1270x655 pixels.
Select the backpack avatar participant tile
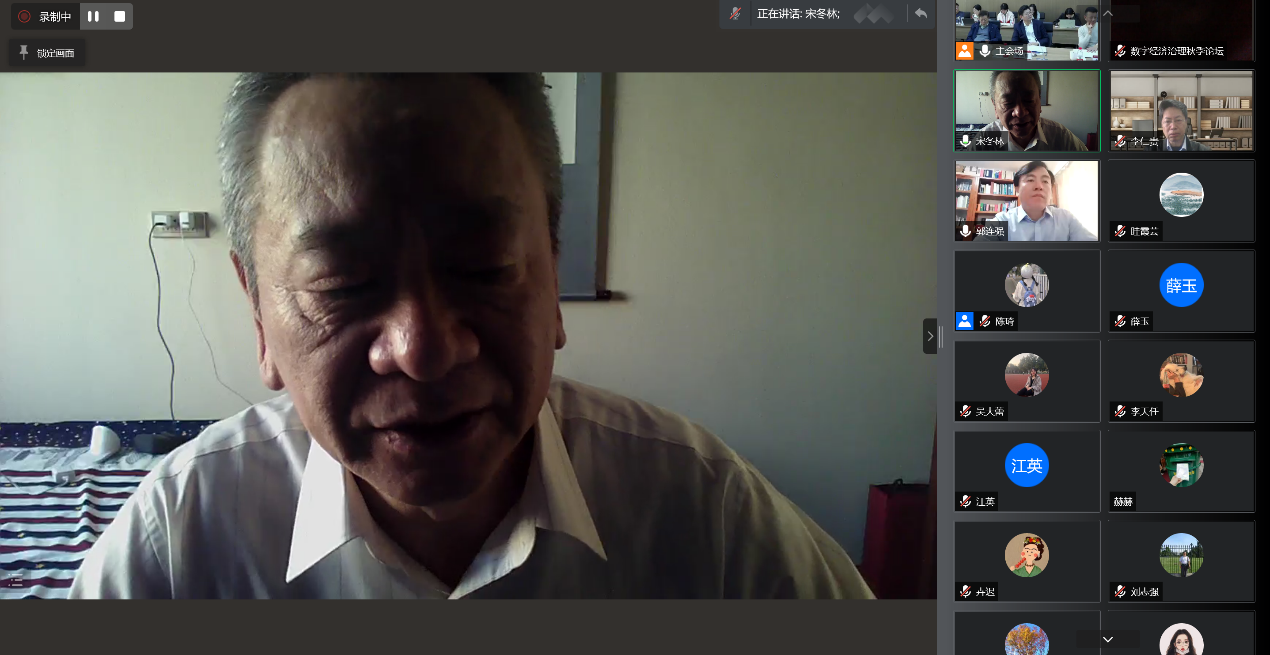pos(1027,291)
